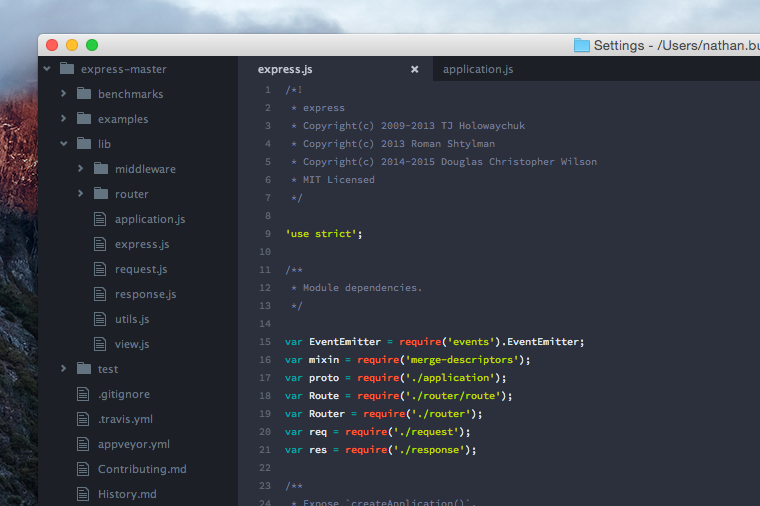Click 'Module dependencies.' comment text
Screen dimensions: 760x506
[x=363, y=288]
